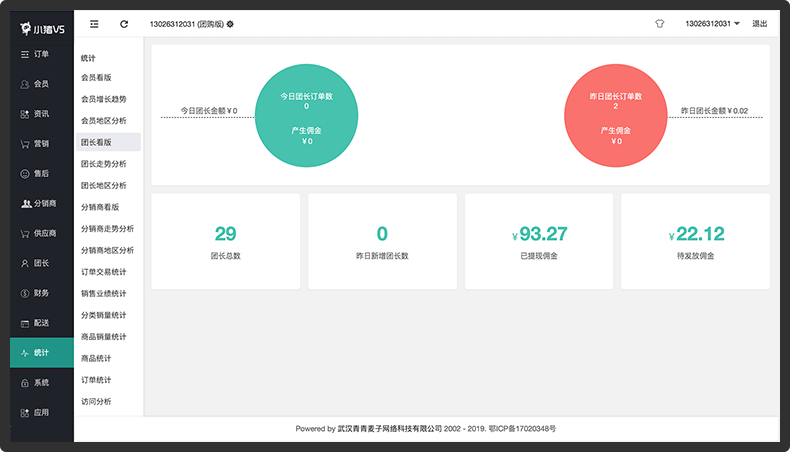This screenshot has width=790, height=452.
Task: Click the theme shirt icon
Action: [660, 24]
